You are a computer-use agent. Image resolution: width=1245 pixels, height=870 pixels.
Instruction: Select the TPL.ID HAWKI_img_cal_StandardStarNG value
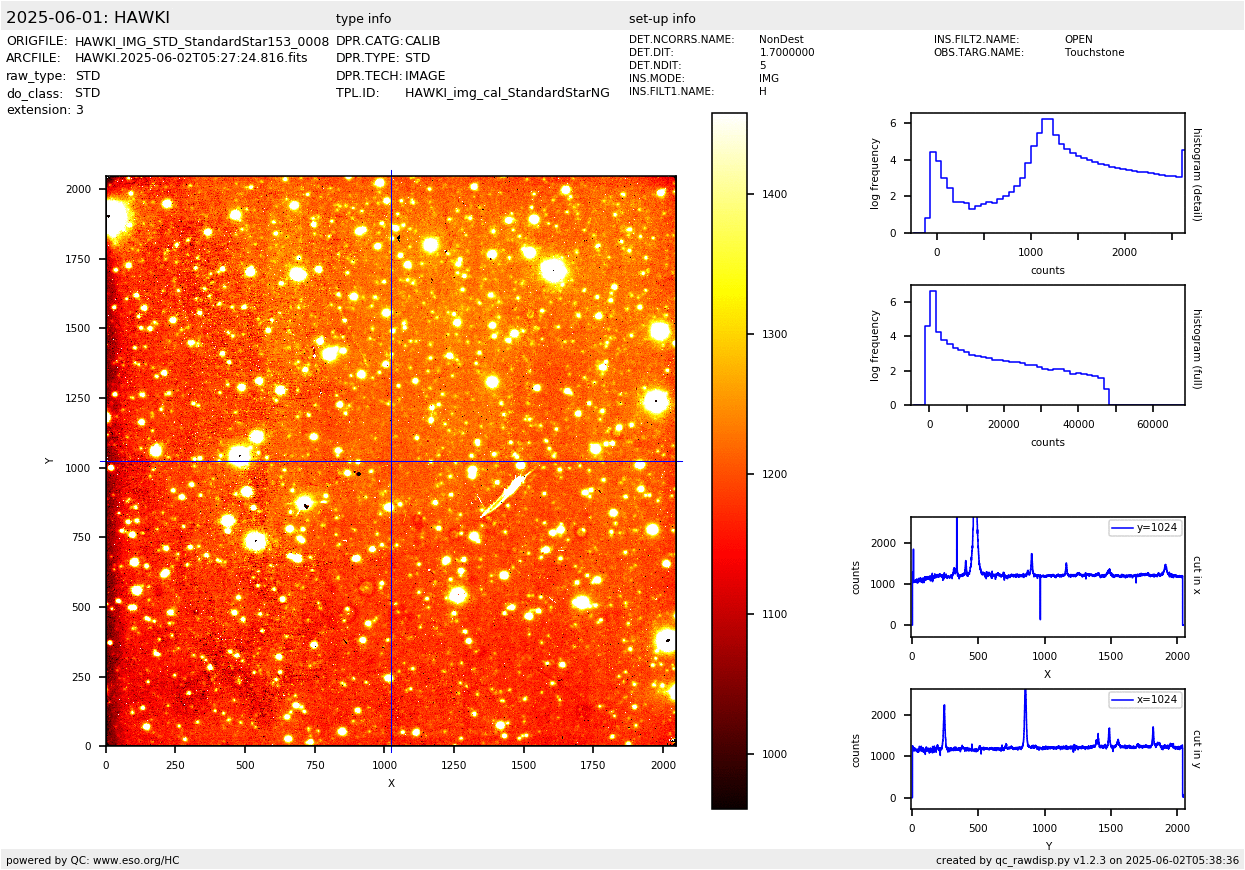click(x=507, y=93)
